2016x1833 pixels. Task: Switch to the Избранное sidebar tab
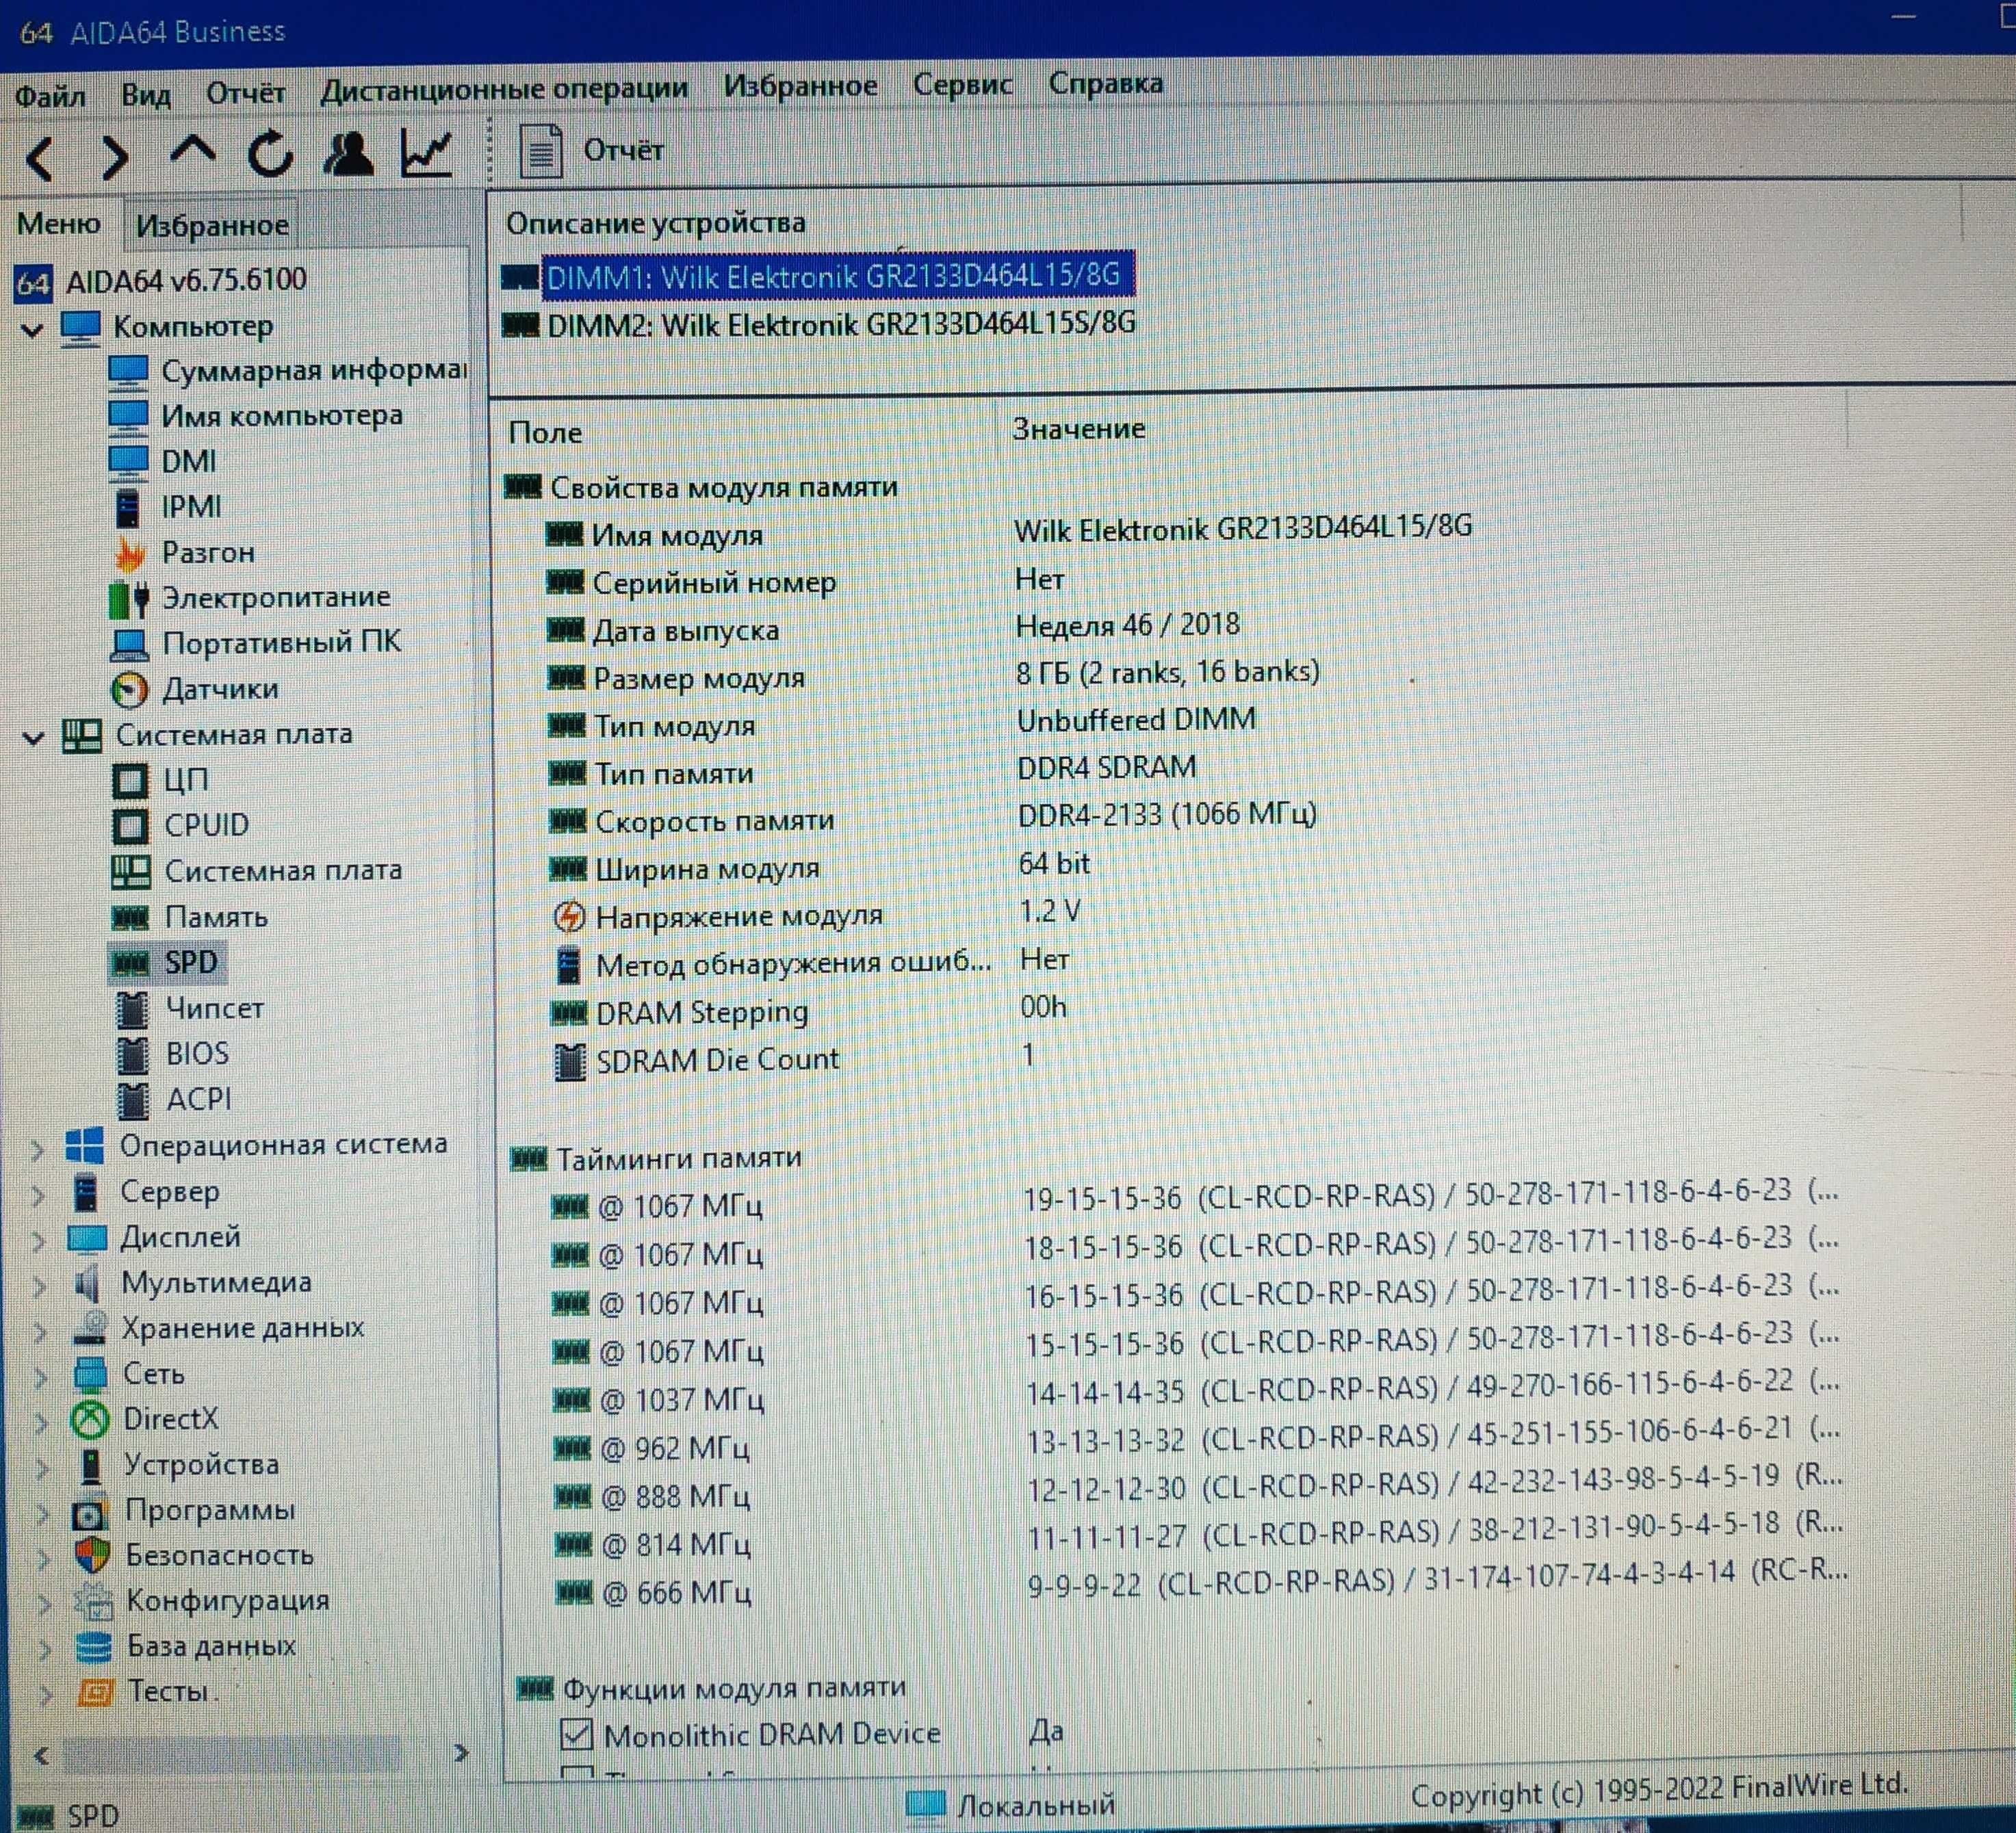coord(212,225)
